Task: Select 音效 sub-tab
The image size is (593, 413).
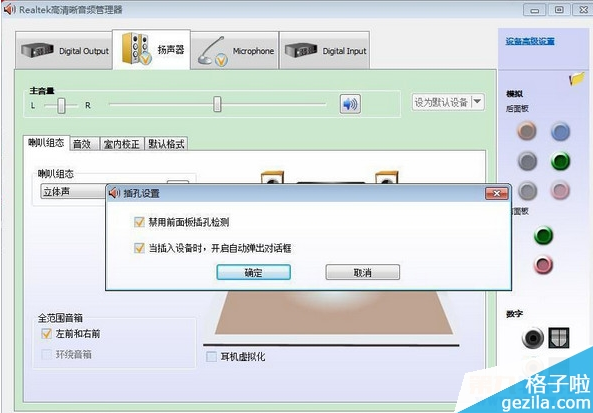Action: [85, 144]
